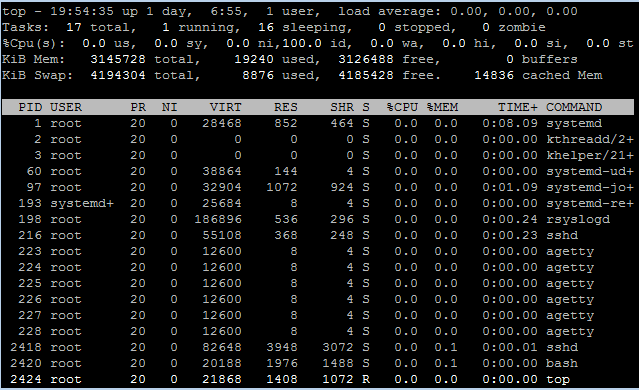Click the systemd-jo+ command entry

point(590,187)
